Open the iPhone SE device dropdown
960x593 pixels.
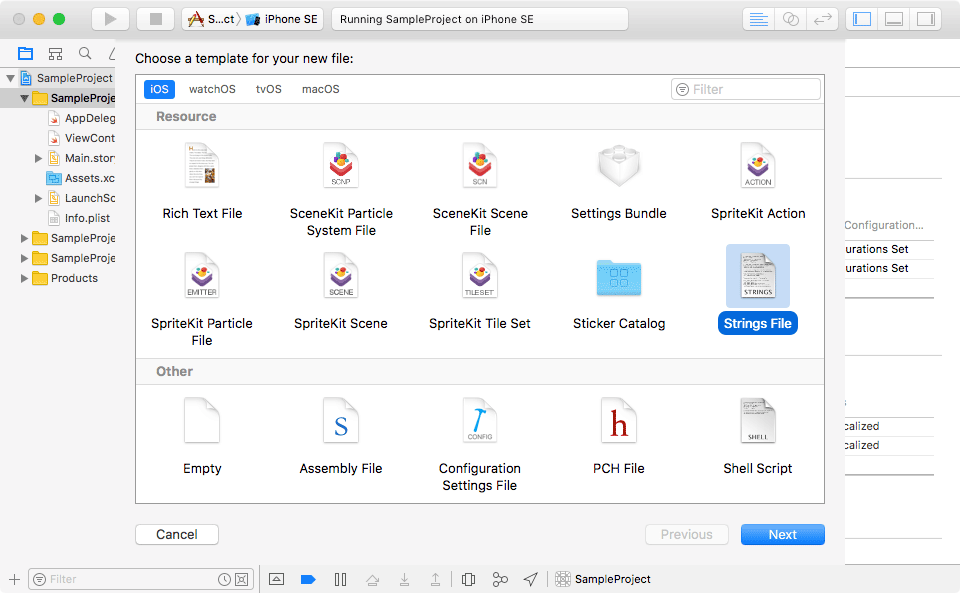click(282, 19)
